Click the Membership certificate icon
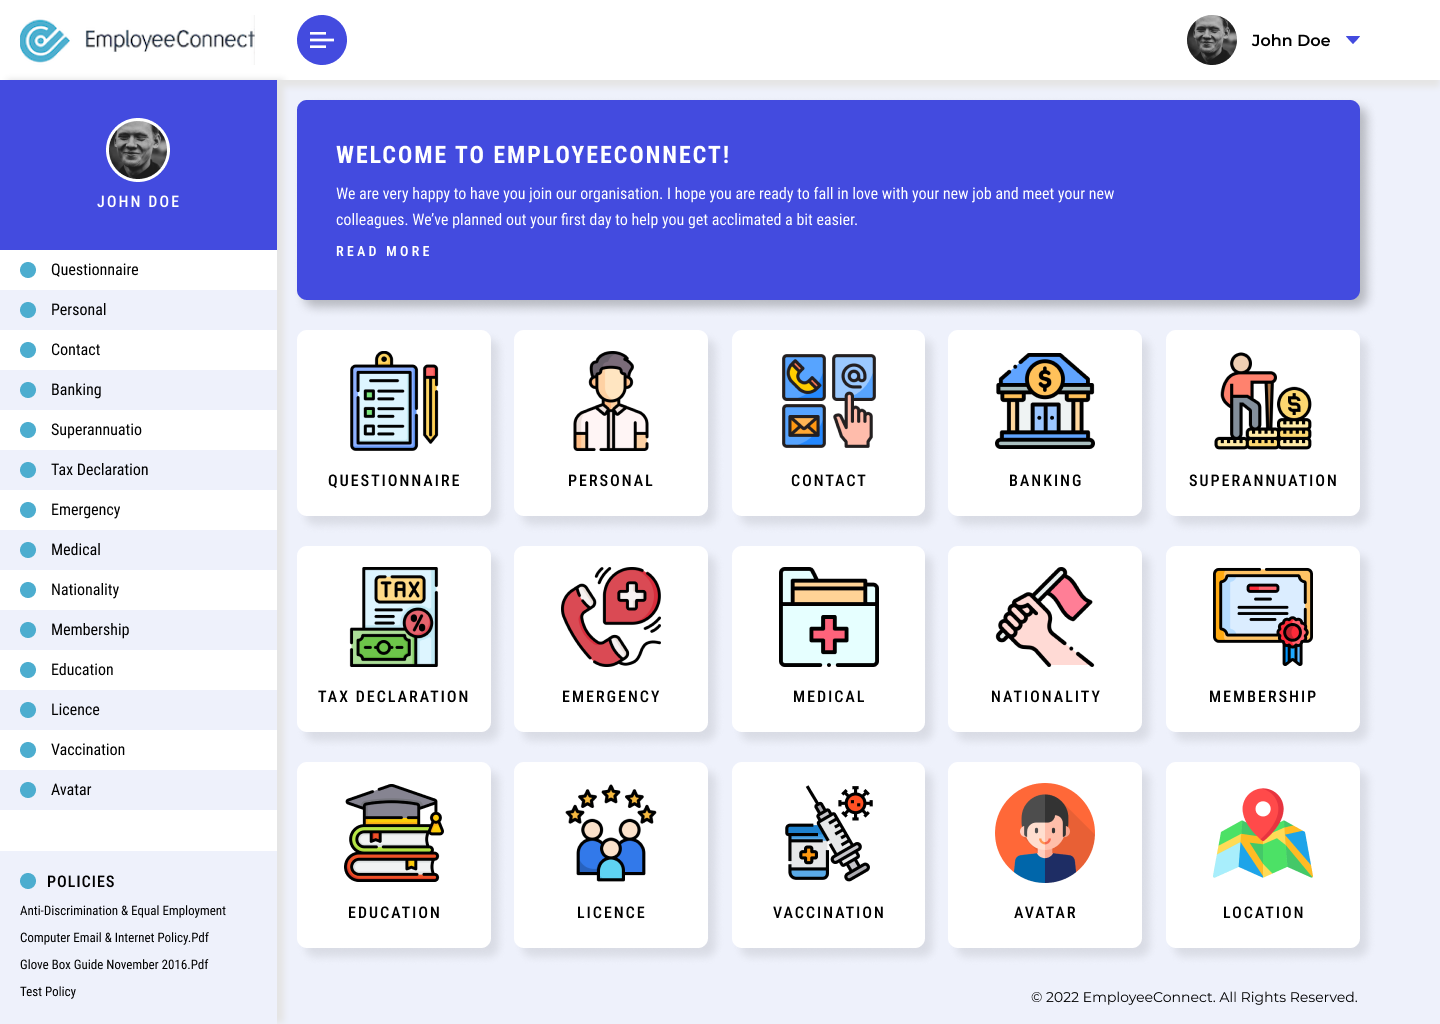1440x1024 pixels. pos(1262,617)
